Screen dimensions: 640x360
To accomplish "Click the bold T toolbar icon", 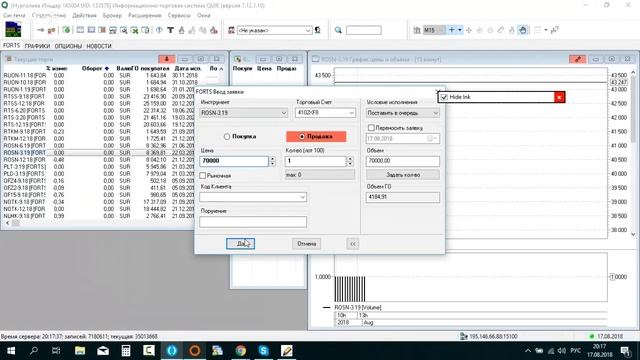I will (170, 30).
